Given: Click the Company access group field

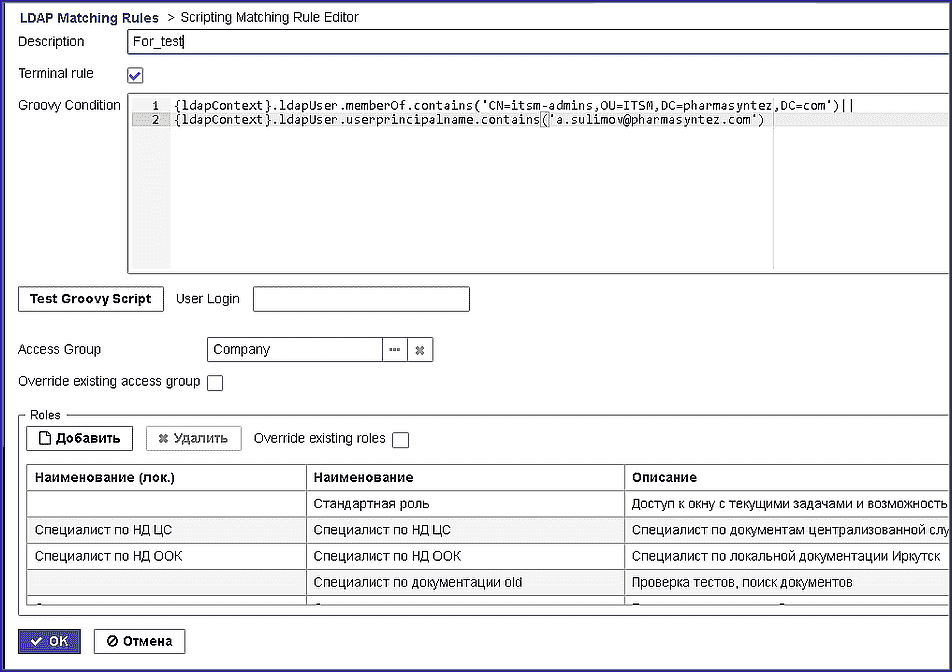Looking at the screenshot, I should tap(295, 350).
